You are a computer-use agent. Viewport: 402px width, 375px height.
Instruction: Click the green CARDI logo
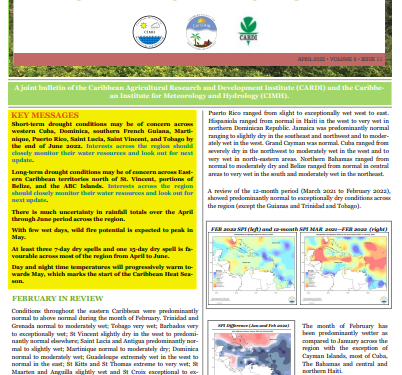pos(248,31)
